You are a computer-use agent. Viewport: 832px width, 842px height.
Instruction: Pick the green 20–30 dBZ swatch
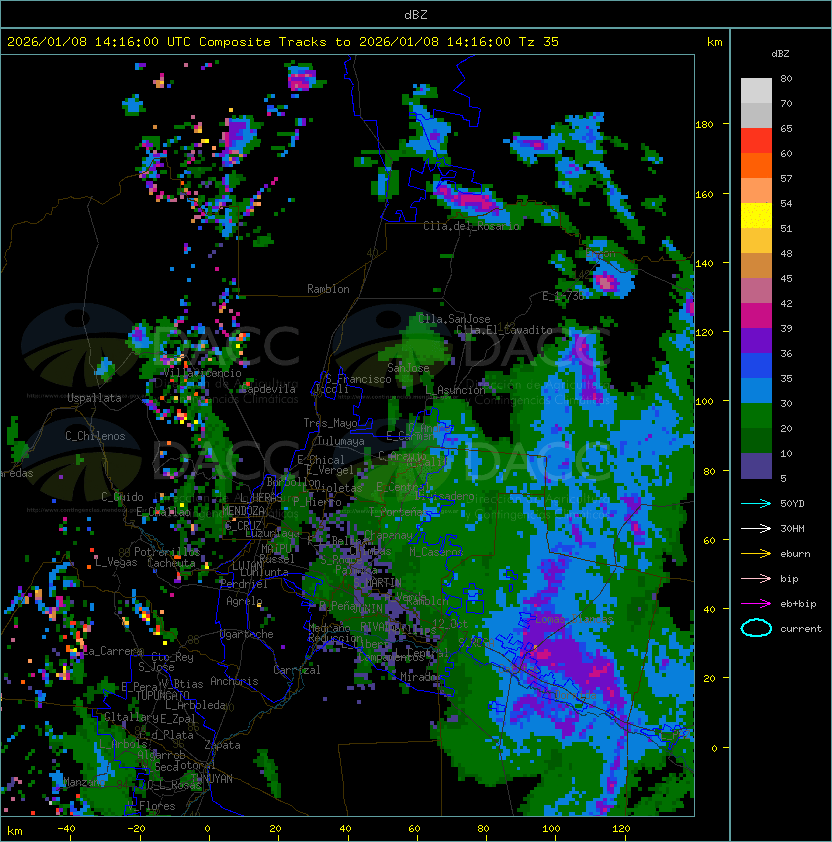point(756,416)
